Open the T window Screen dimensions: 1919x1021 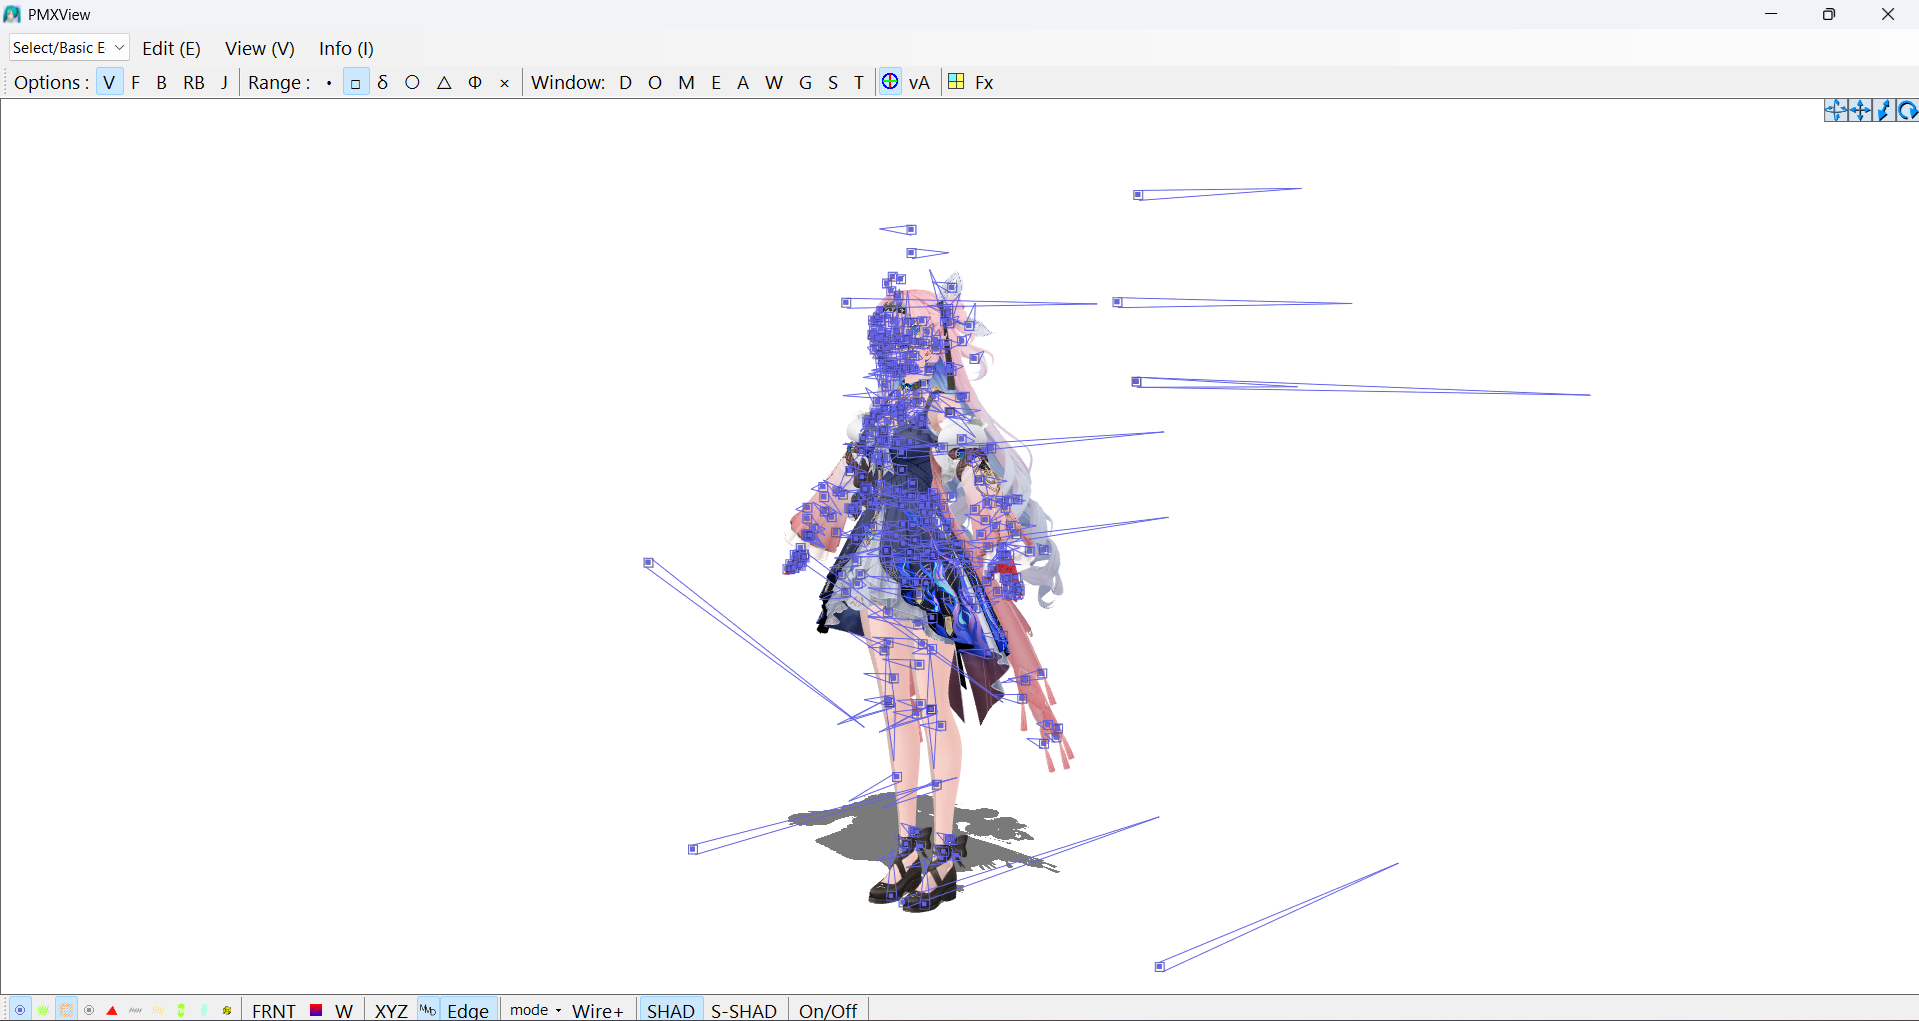[x=859, y=82]
